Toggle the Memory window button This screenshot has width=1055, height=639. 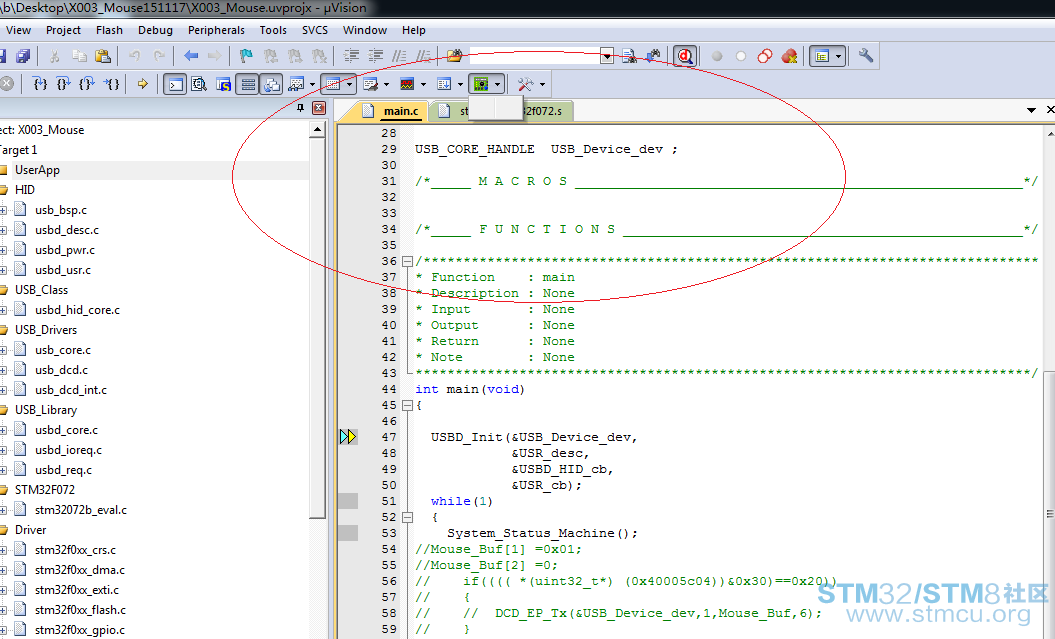tap(332, 84)
